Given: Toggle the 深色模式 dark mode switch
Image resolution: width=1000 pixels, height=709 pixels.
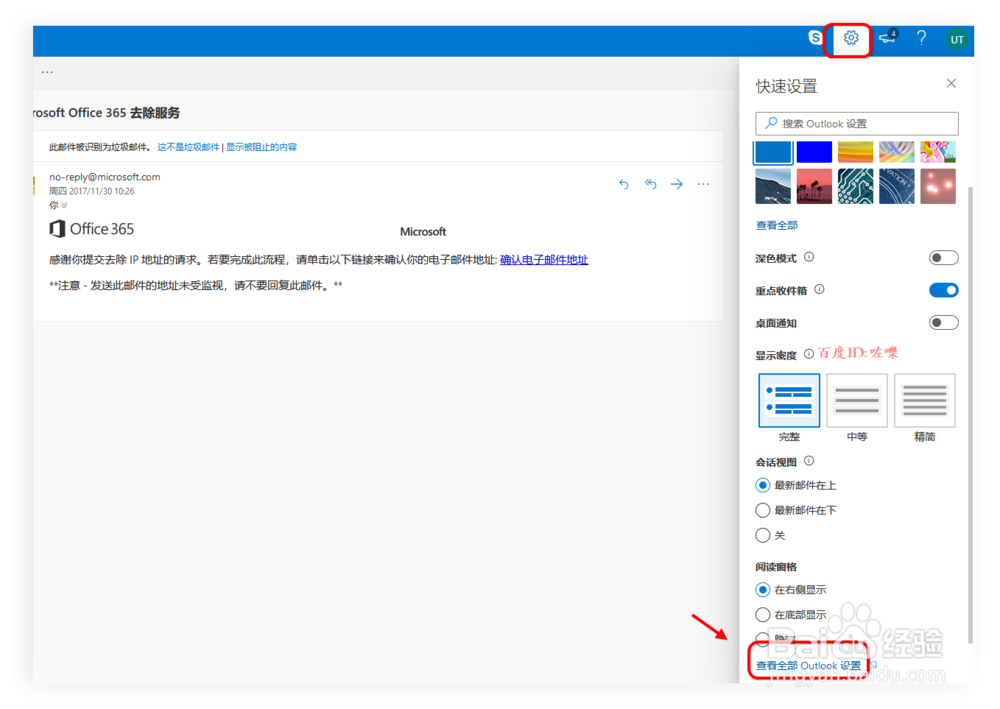Looking at the screenshot, I should point(944,258).
